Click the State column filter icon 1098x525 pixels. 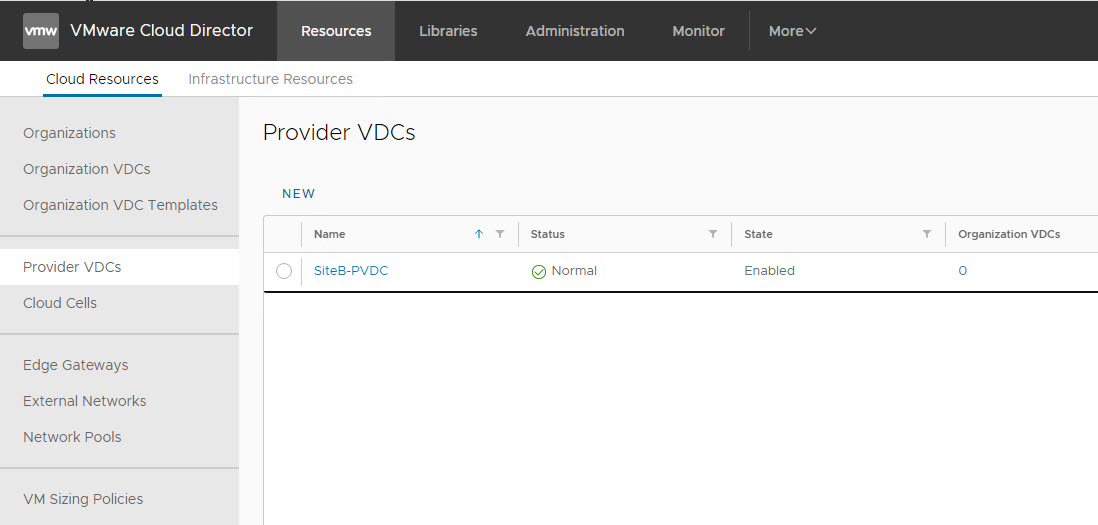(x=927, y=234)
